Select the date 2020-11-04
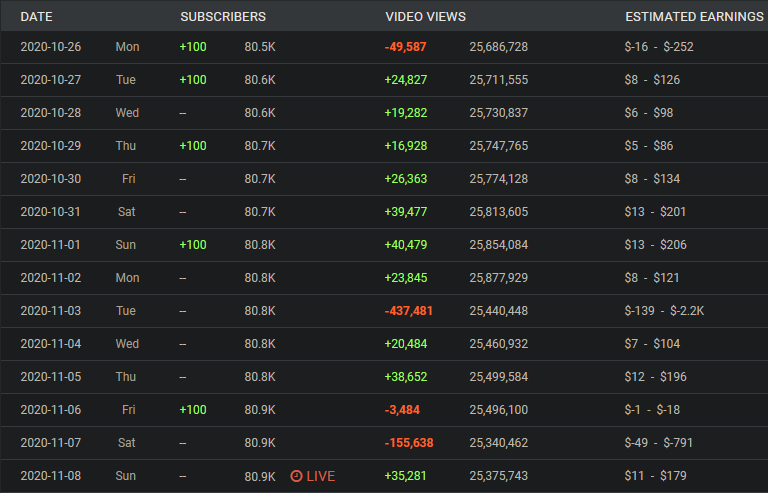Image resolution: width=768 pixels, height=493 pixels. pos(50,344)
